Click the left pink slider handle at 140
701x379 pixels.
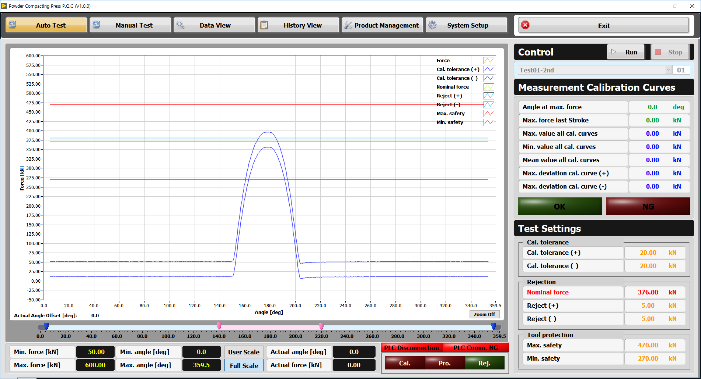(x=219, y=326)
